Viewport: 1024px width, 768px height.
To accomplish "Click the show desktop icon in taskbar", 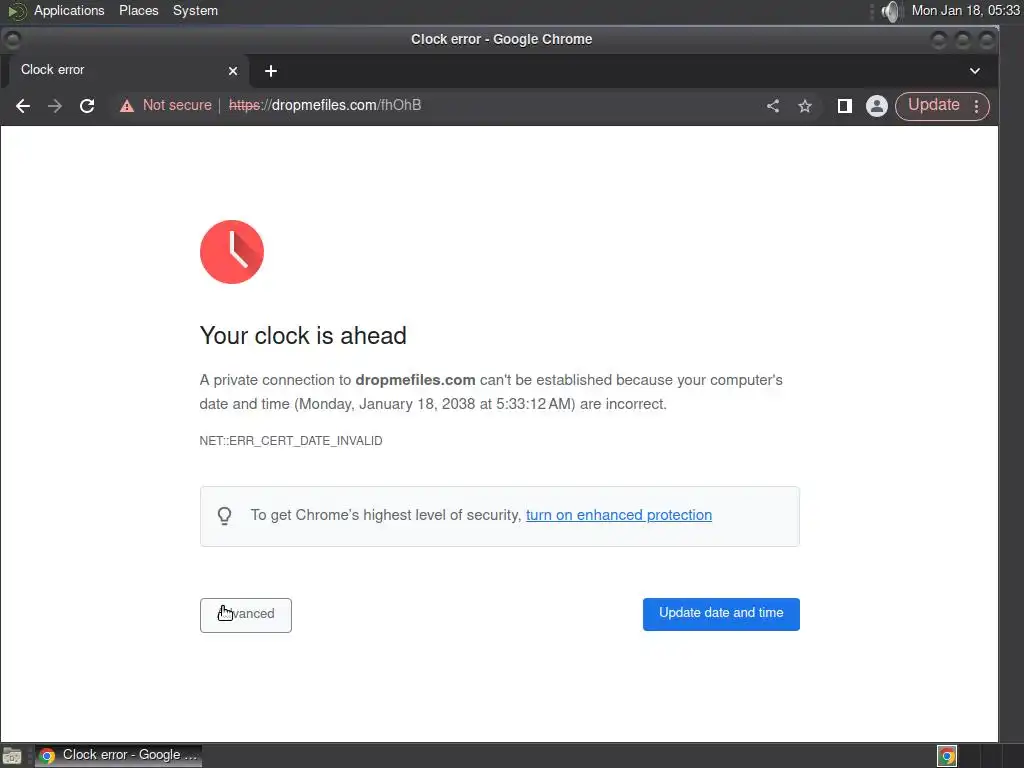I will pos(12,756).
